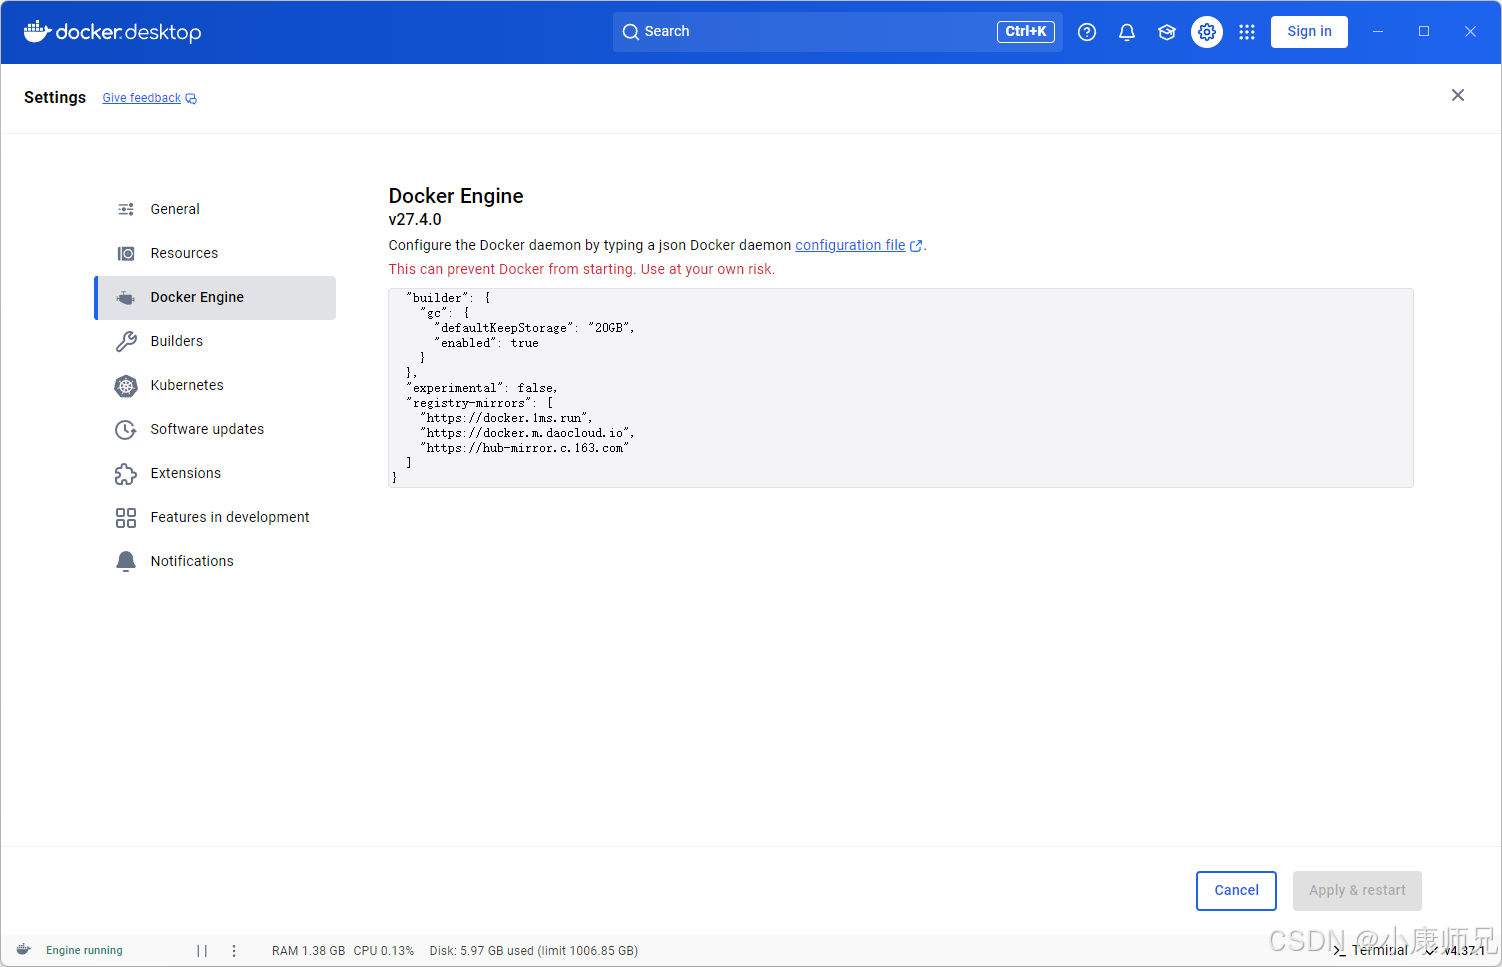Click the Resources disk icon

(x=126, y=253)
